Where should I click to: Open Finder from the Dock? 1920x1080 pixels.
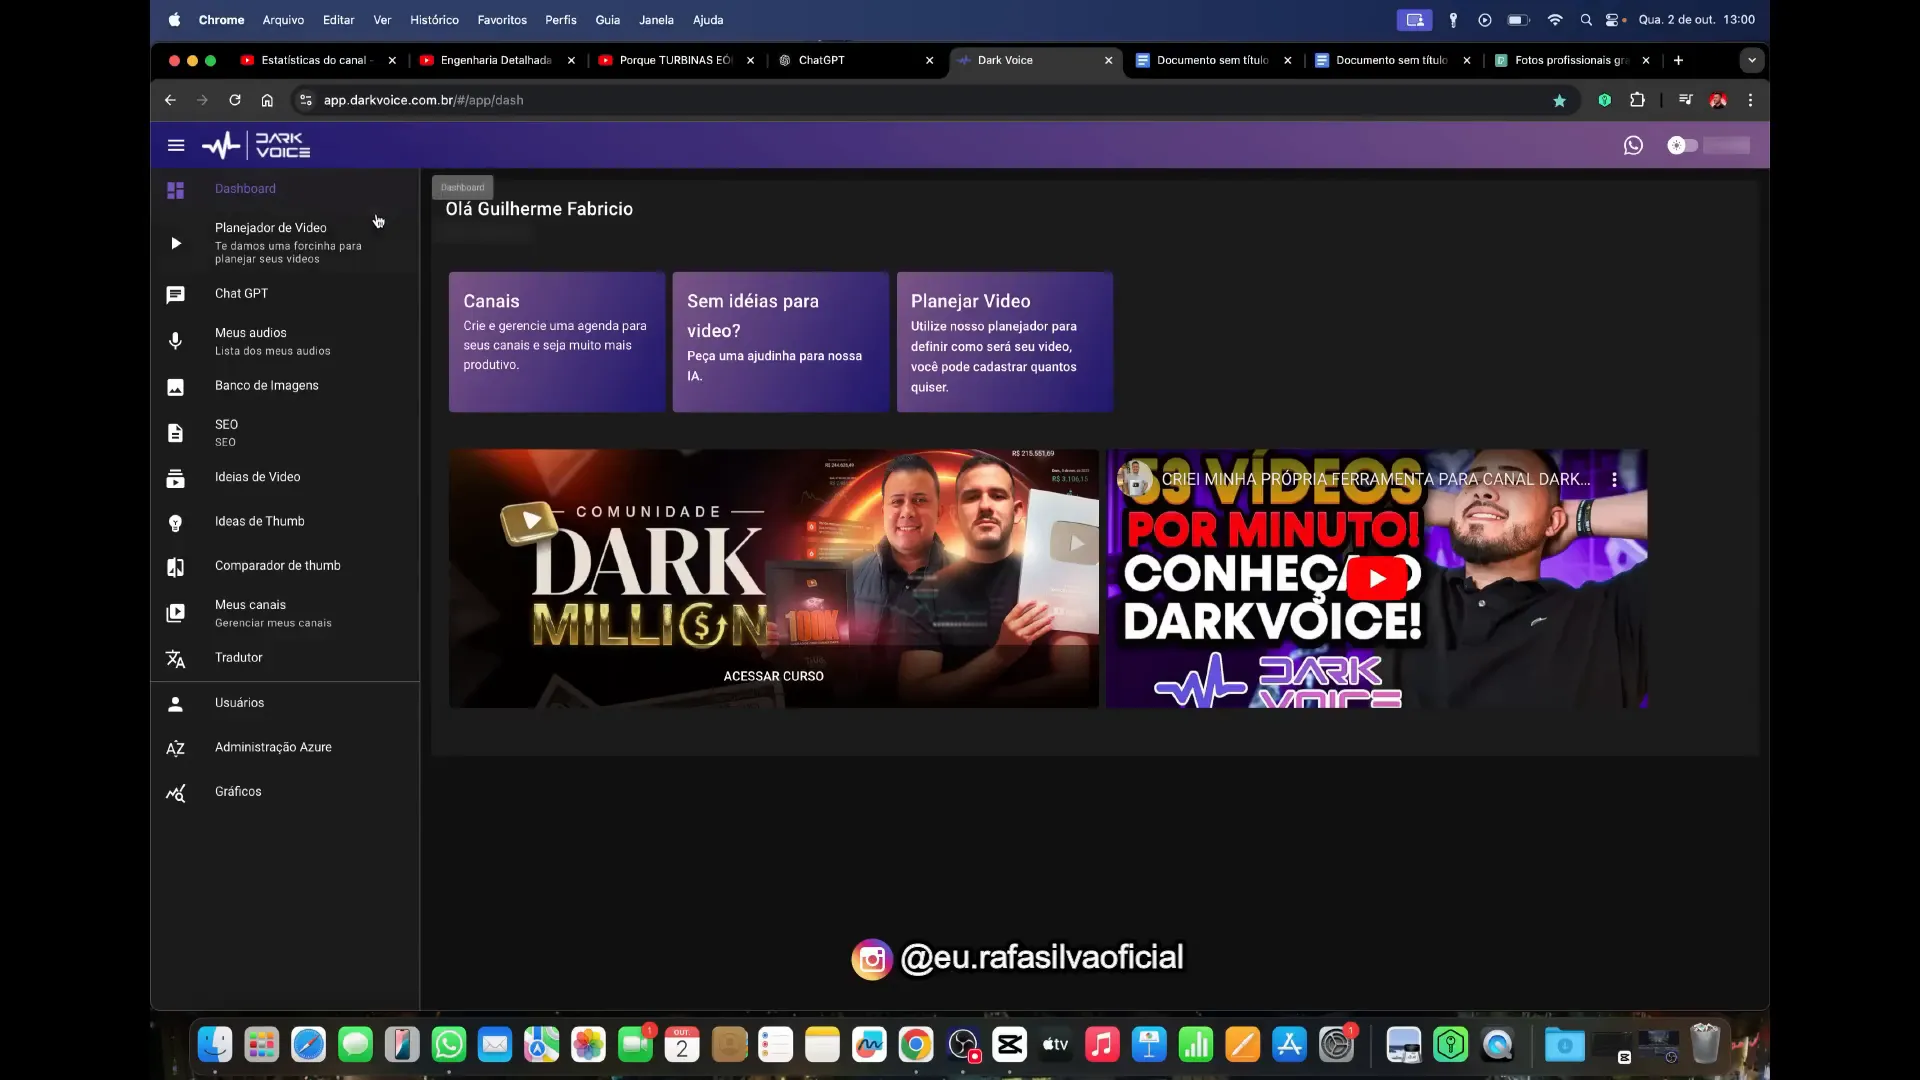tap(215, 1045)
